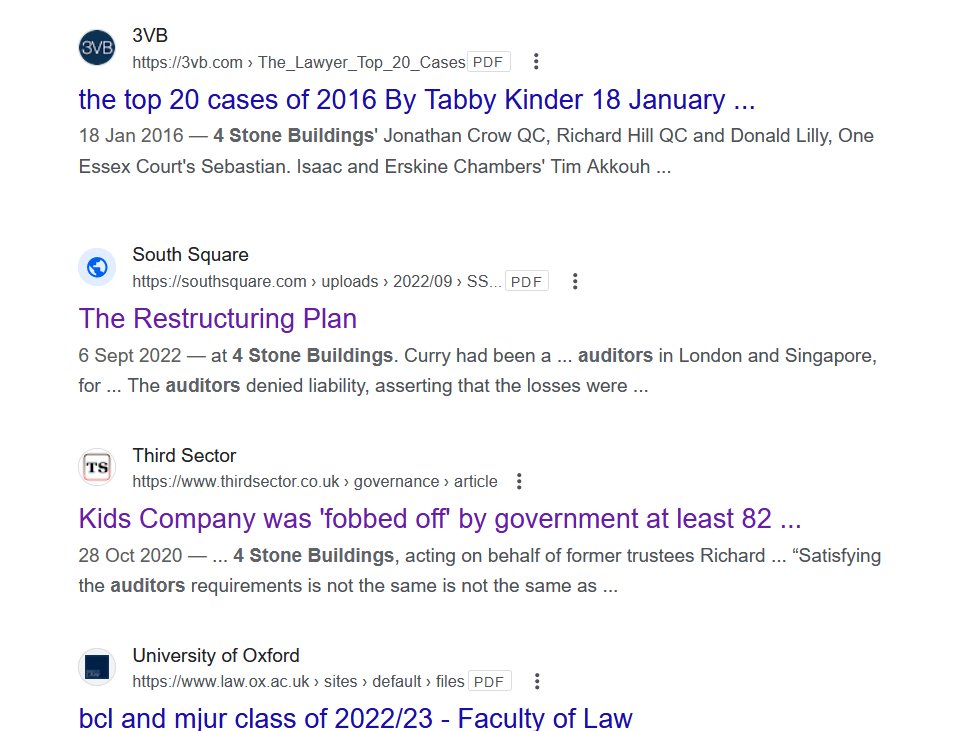The height and width of the screenshot is (731, 973).
Task: Click the University of Oxford site favicon
Action: tap(96, 667)
